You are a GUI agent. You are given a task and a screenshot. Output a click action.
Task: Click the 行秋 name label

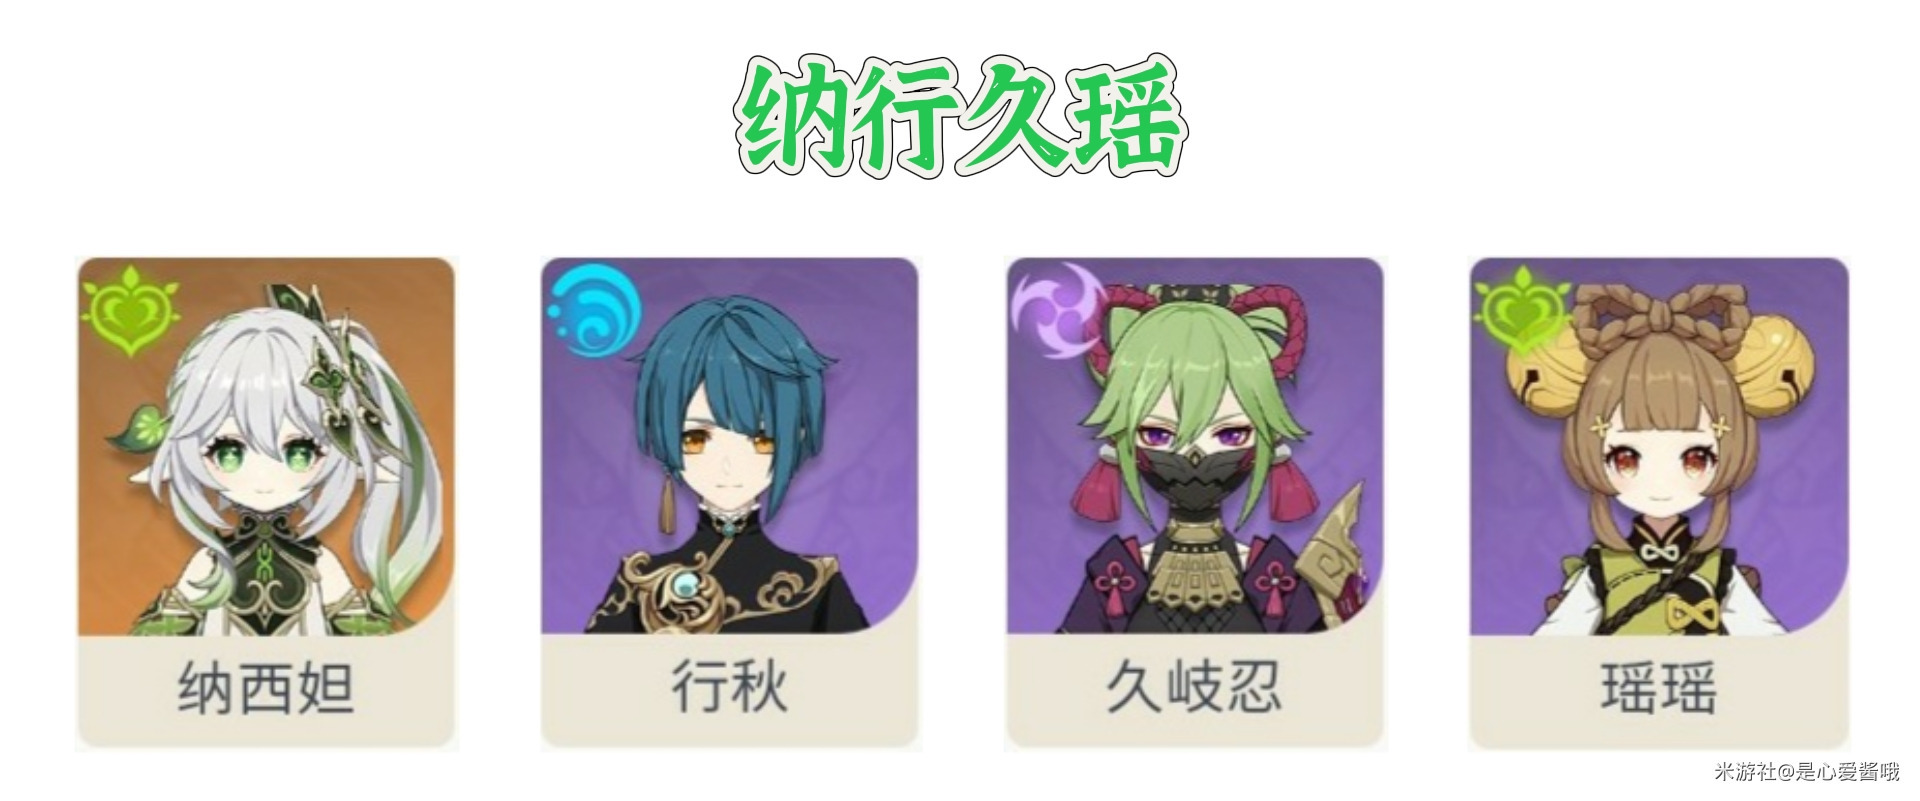point(730,689)
